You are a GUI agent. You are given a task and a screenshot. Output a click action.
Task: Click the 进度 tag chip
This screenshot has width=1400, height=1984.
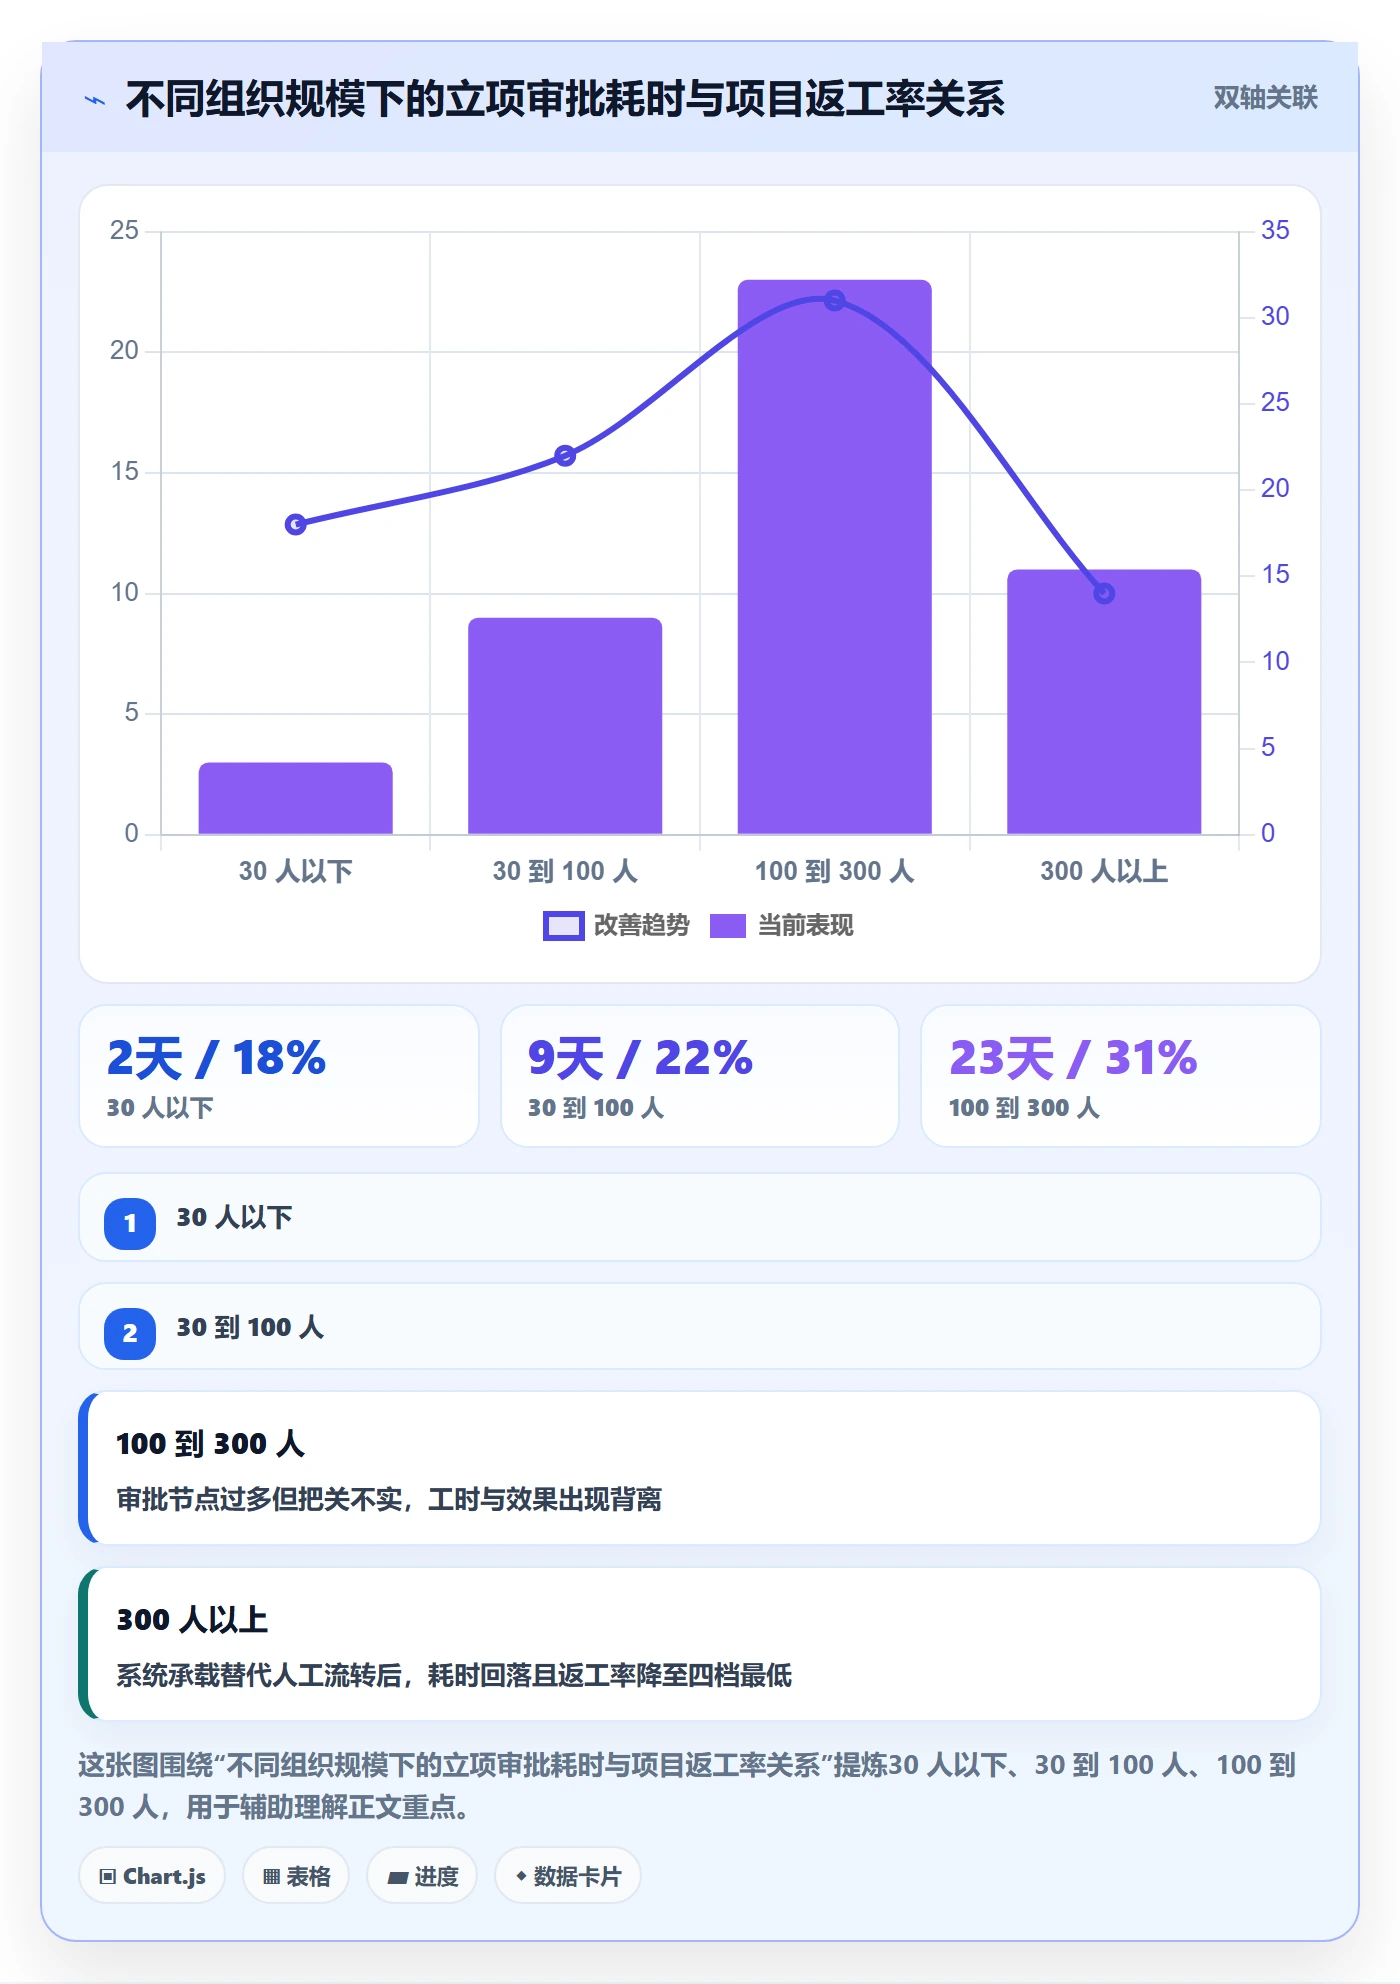click(422, 1876)
